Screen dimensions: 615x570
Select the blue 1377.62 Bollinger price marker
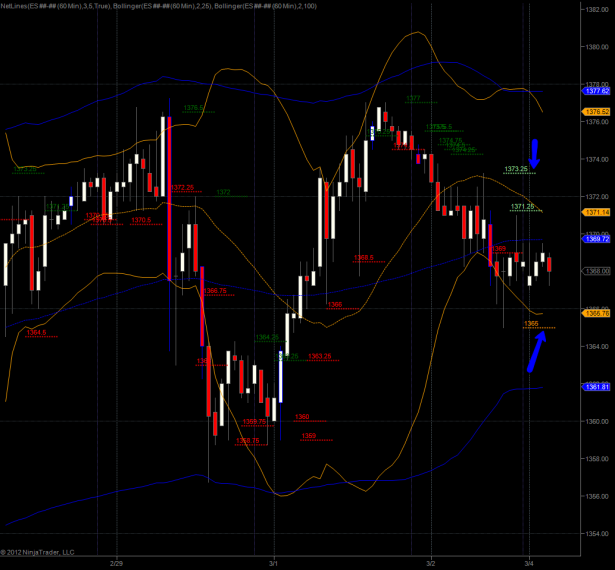[x=597, y=91]
